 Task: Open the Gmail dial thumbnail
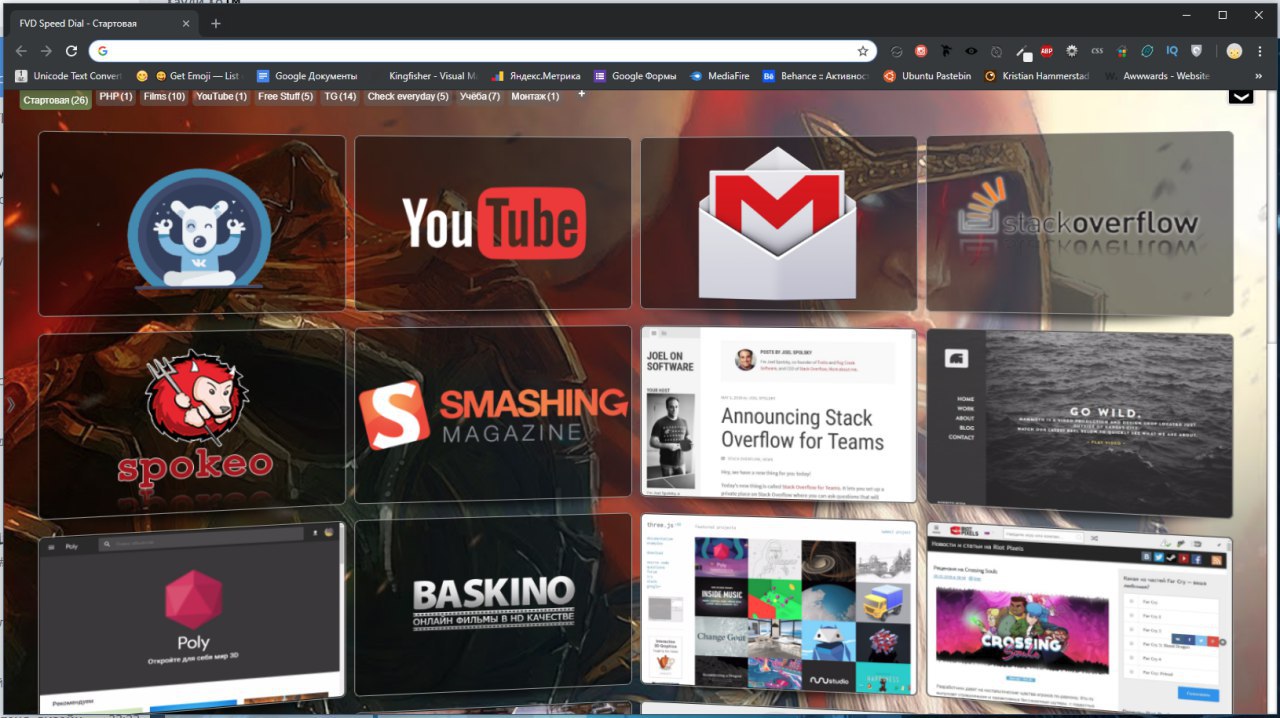[x=778, y=223]
